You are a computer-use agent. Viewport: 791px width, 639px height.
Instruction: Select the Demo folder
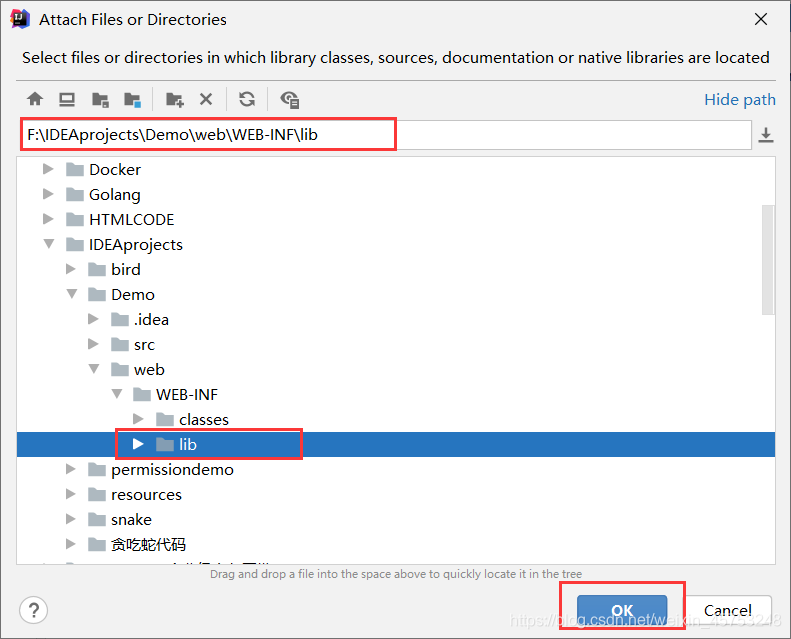click(121, 295)
